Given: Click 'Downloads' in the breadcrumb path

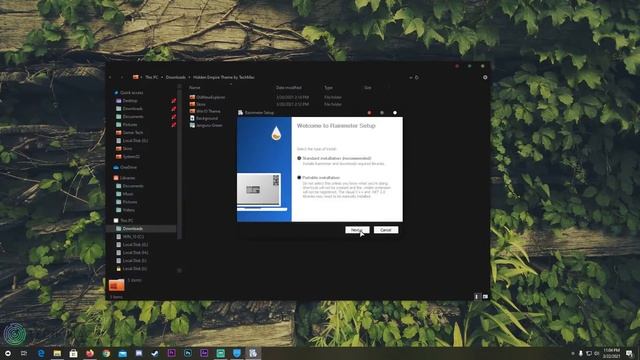Looking at the screenshot, I should (176, 77).
